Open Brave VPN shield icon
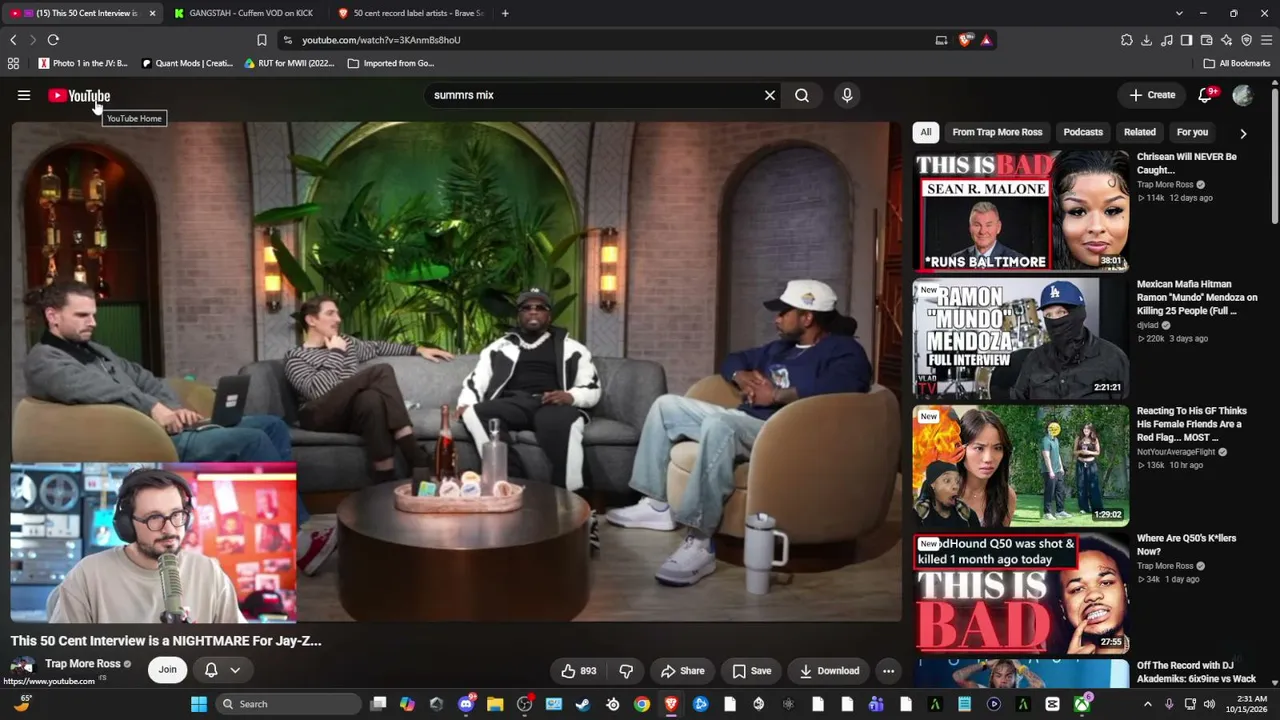The height and width of the screenshot is (720, 1280). coord(1247,40)
